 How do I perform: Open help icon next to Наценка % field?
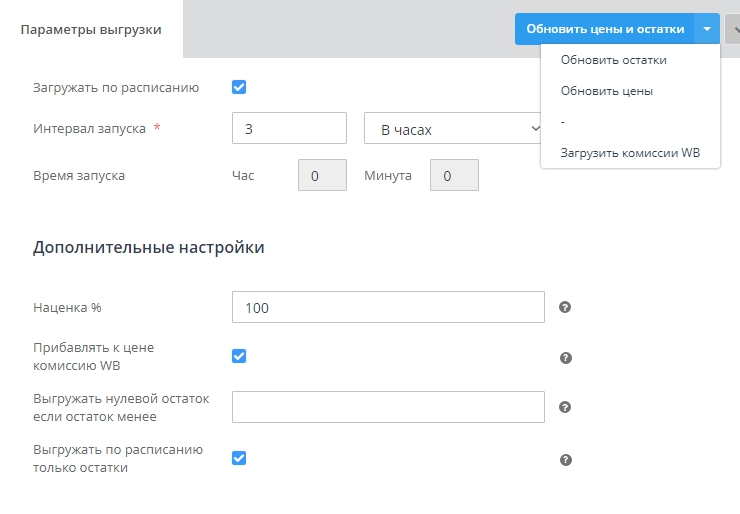[x=565, y=307]
